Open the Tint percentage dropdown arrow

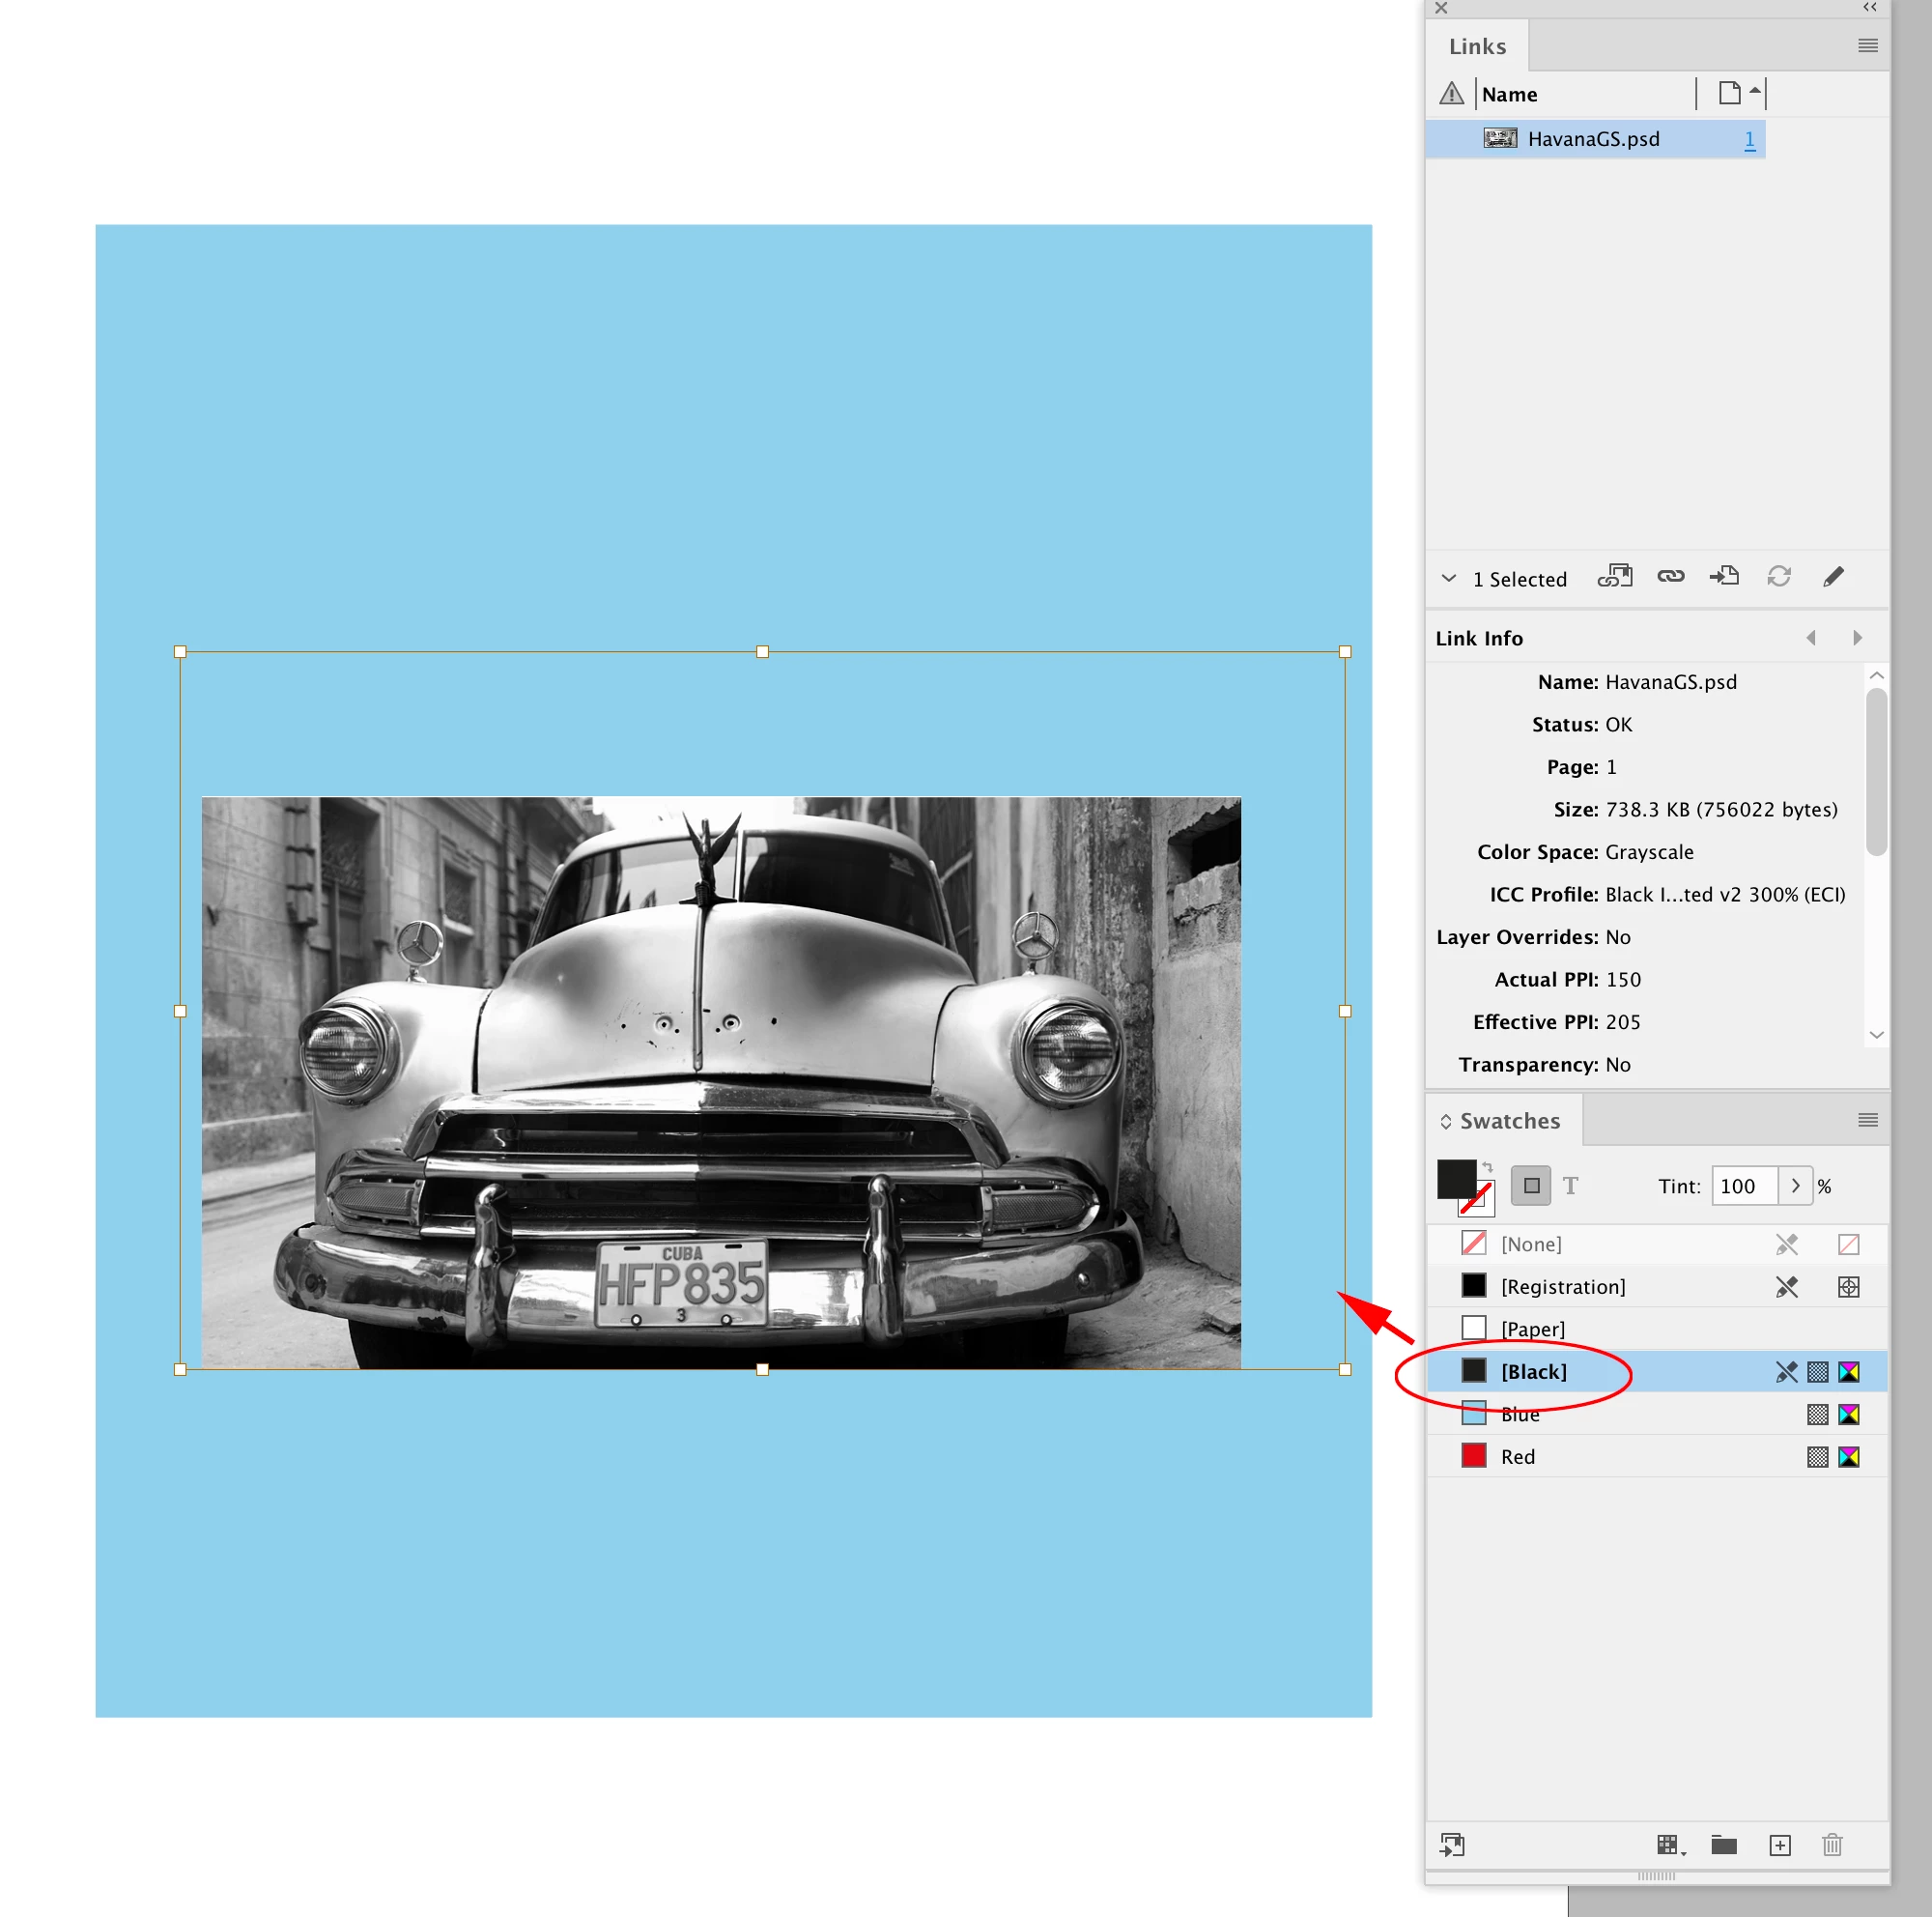click(1795, 1186)
